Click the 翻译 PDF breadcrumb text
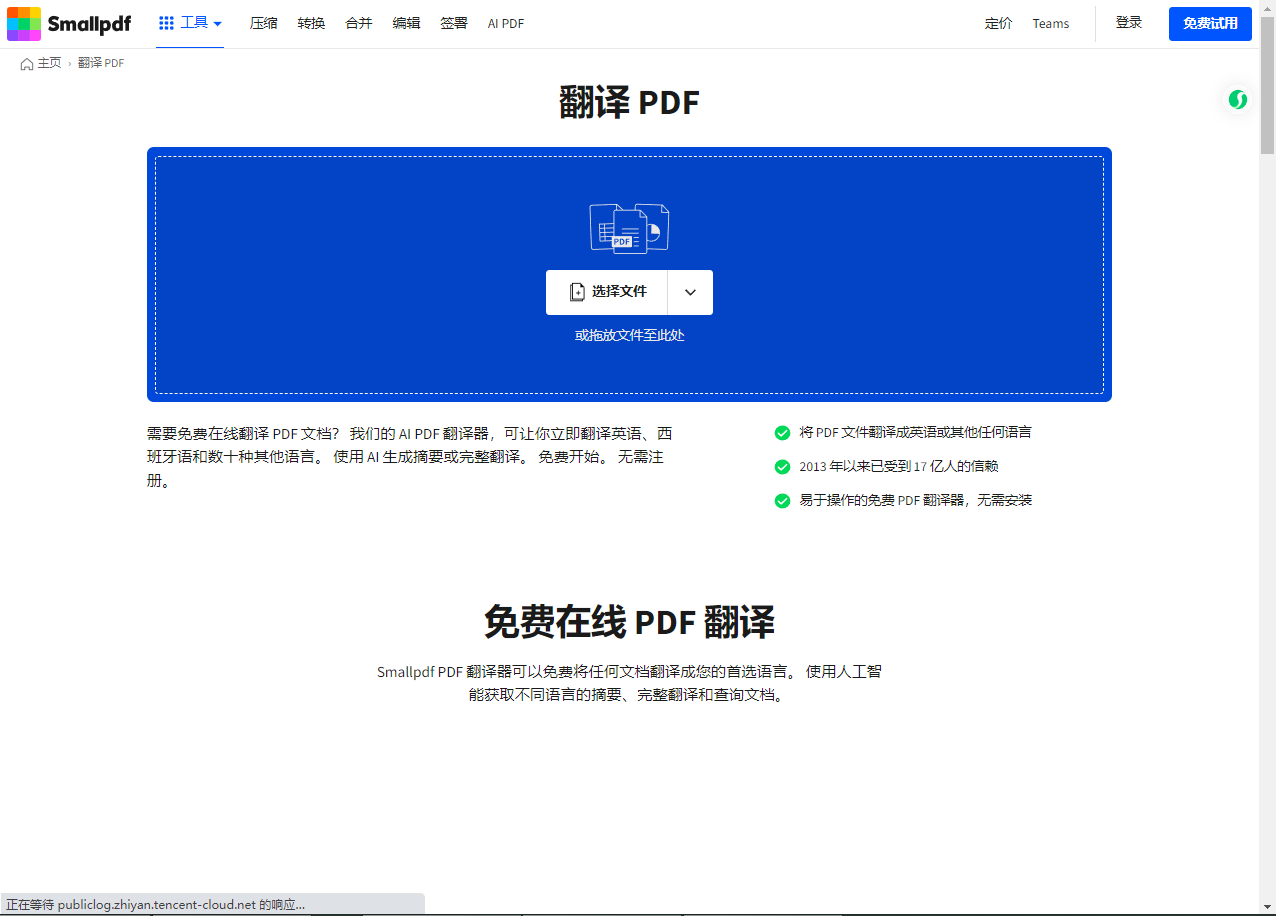The width and height of the screenshot is (1276, 916). 101,63
